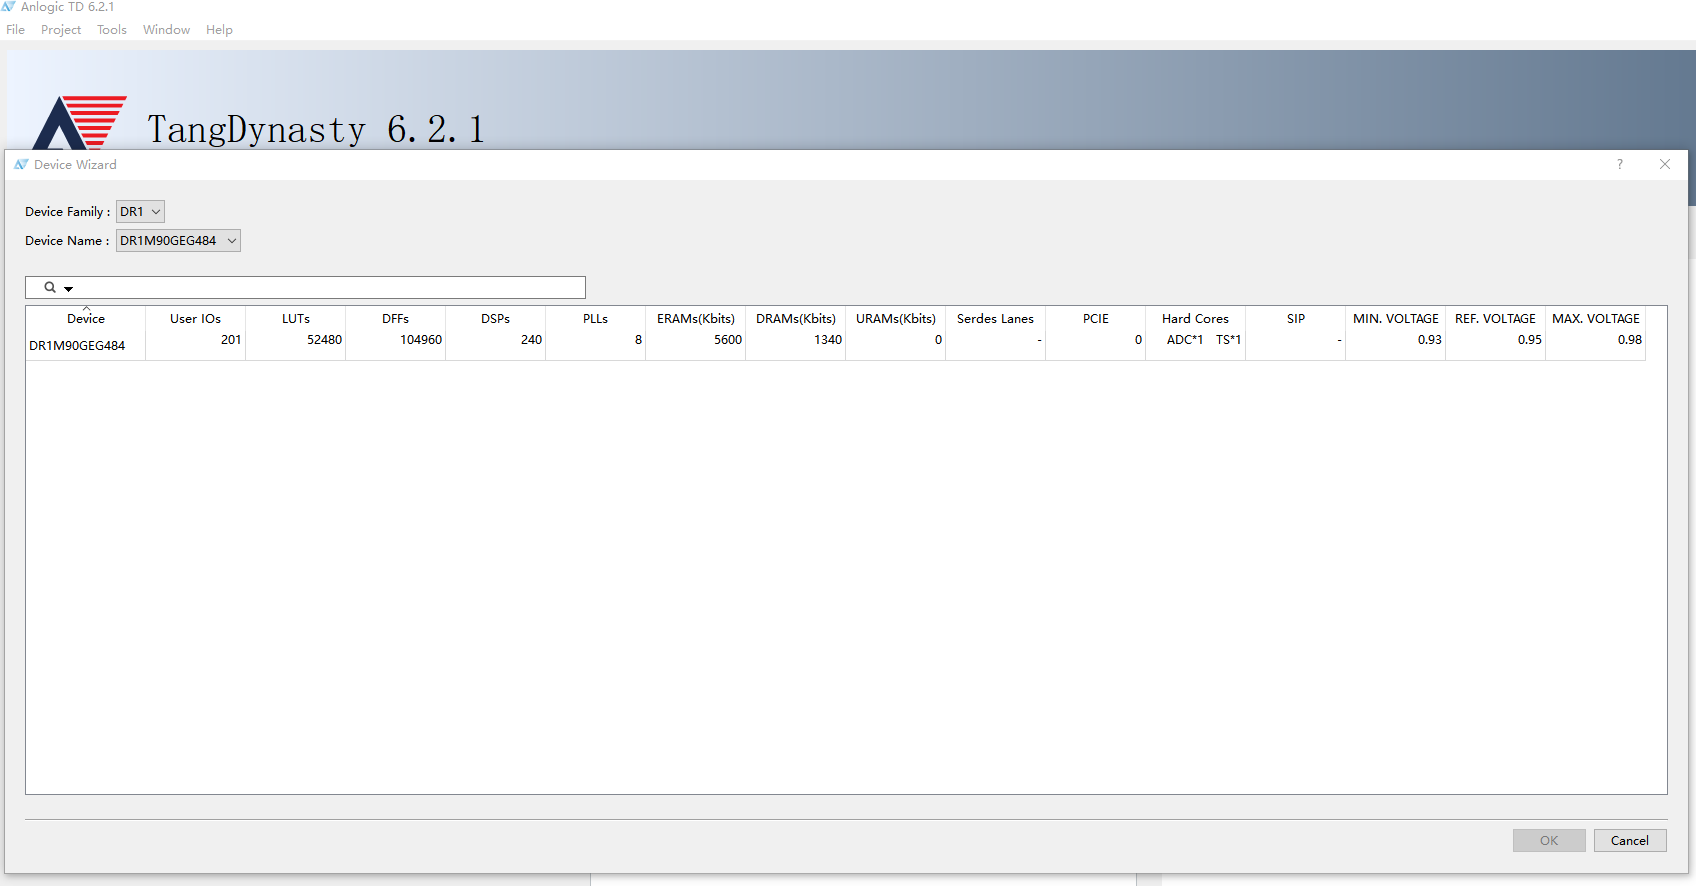Click the Device Wizard help question mark
Image resolution: width=1696 pixels, height=886 pixels.
click(1620, 164)
